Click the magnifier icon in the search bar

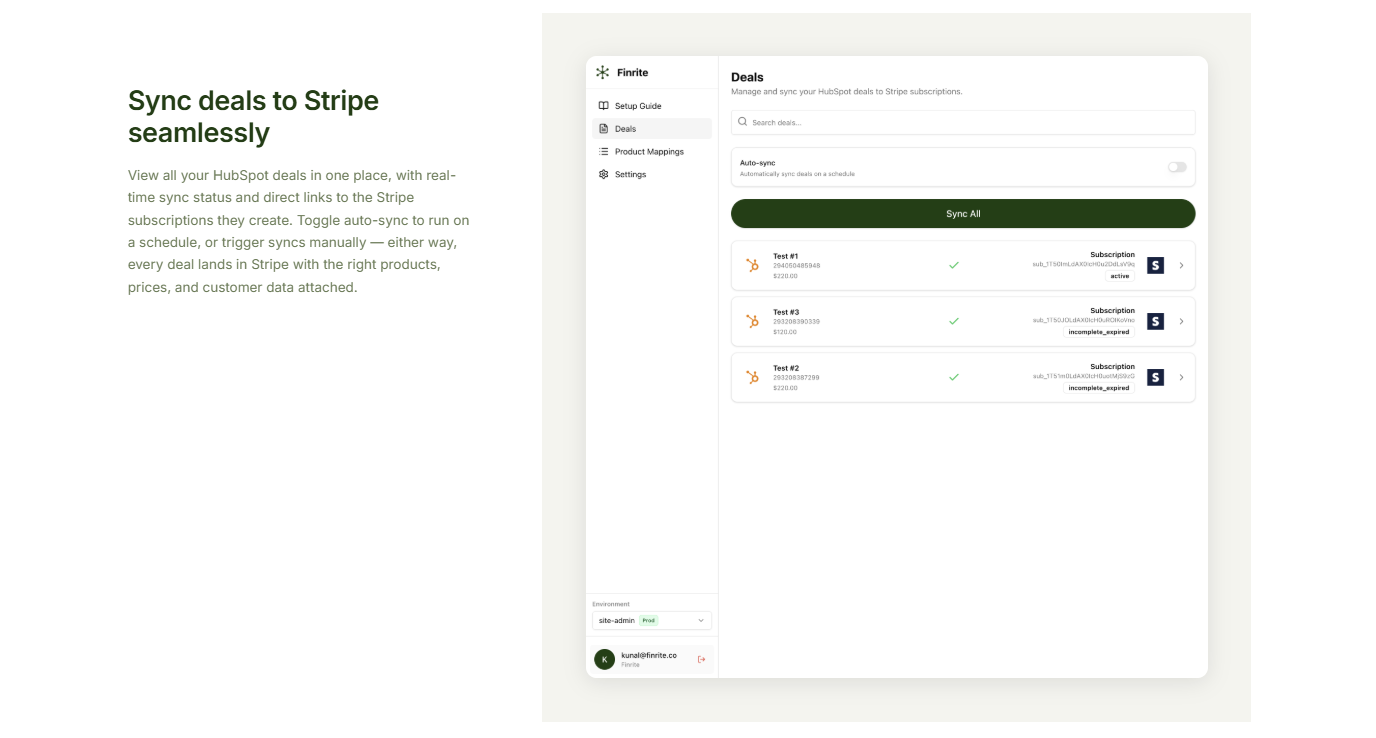[742, 122]
